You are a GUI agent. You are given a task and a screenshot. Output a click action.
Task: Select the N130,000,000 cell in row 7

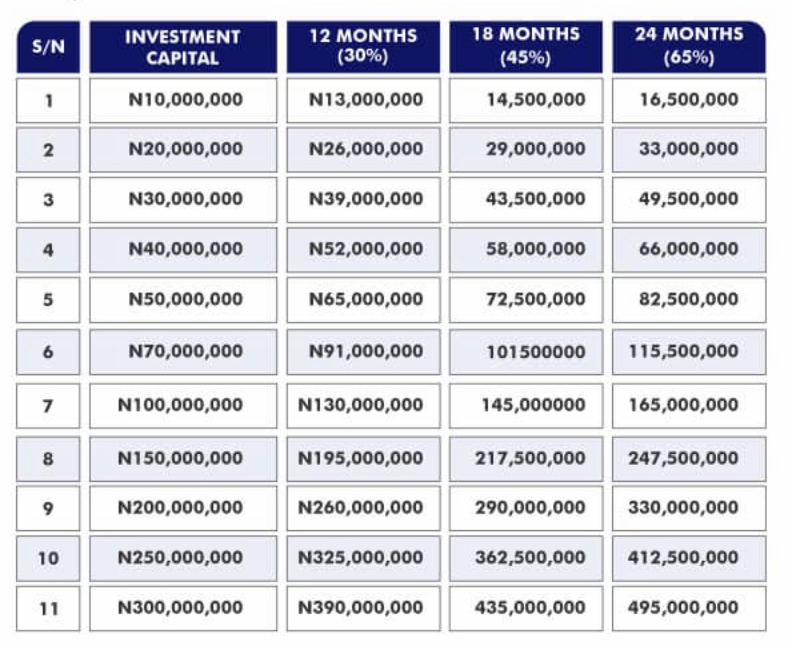click(363, 406)
